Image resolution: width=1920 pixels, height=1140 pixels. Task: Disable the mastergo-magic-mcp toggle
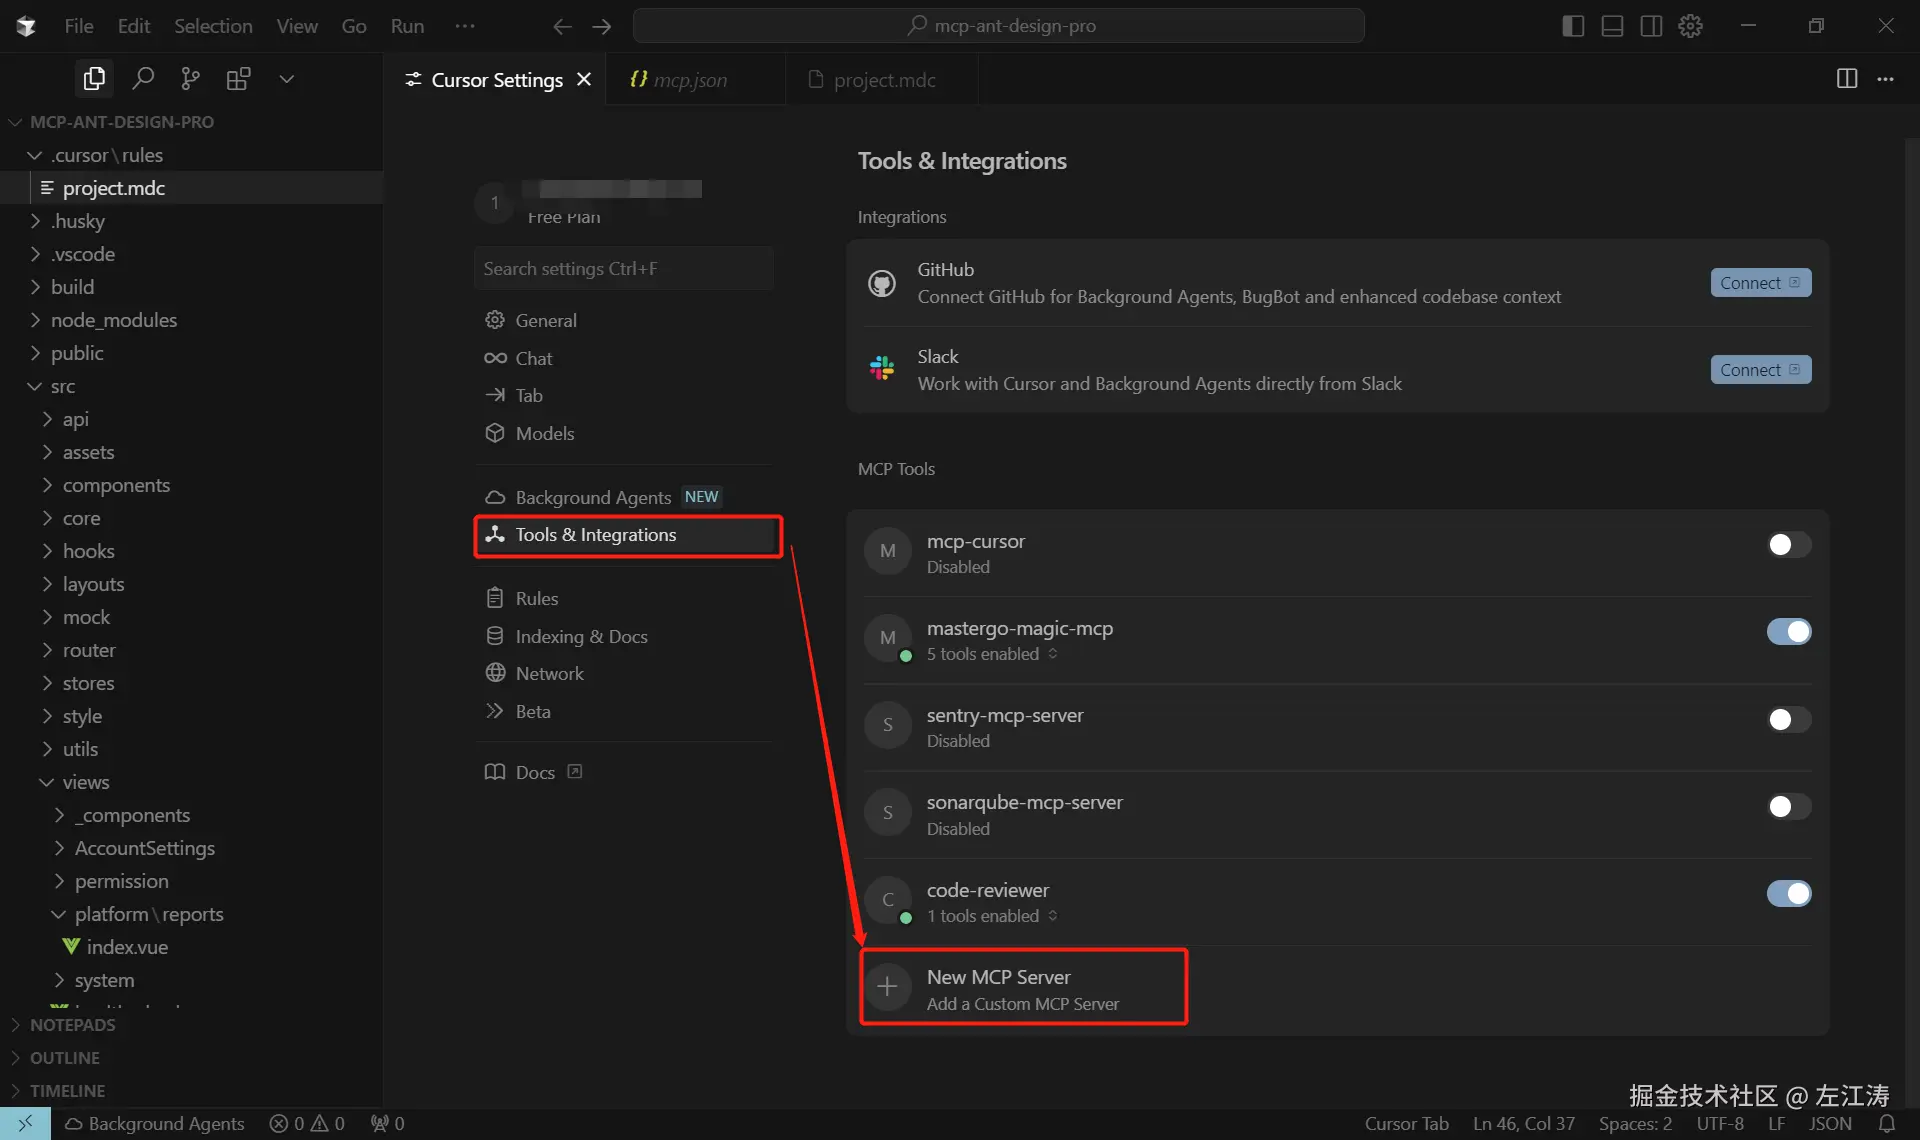[1788, 632]
